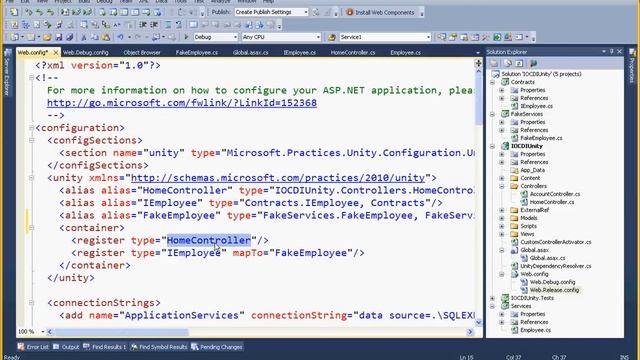
Task: Click the Save All toolbar icon
Action: pyautogui.click(x=70, y=37)
